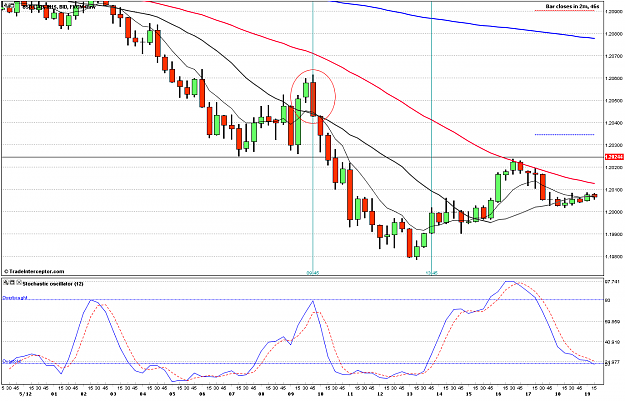Select the Stochastic oscillator (12) title
The height and width of the screenshot is (401, 625).
53,284
